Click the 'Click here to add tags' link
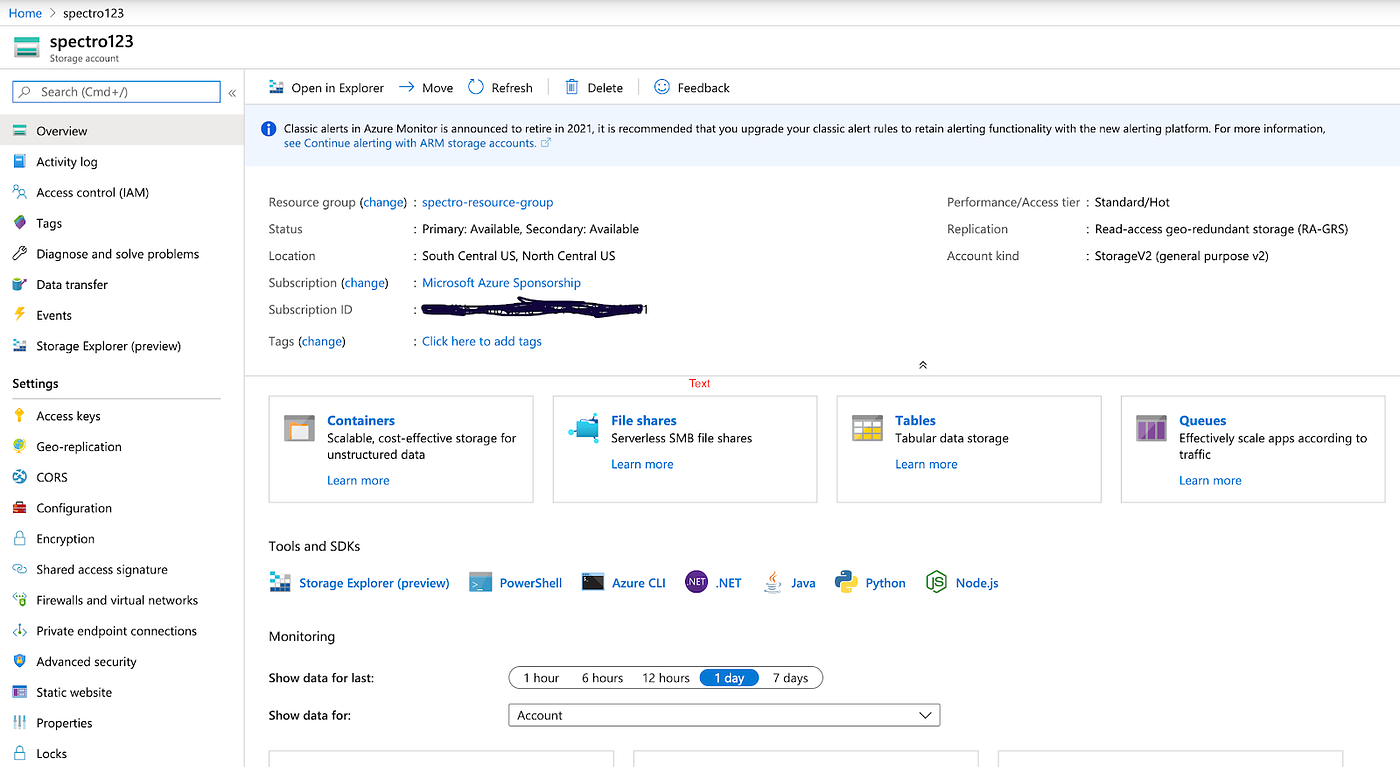 (482, 341)
